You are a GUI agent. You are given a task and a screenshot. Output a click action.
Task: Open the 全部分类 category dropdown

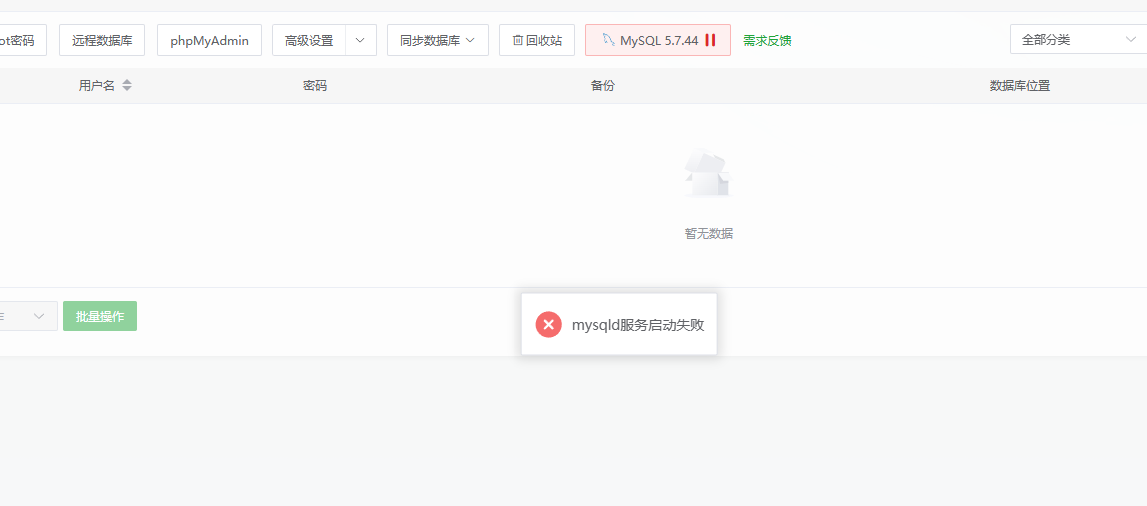(x=1078, y=39)
